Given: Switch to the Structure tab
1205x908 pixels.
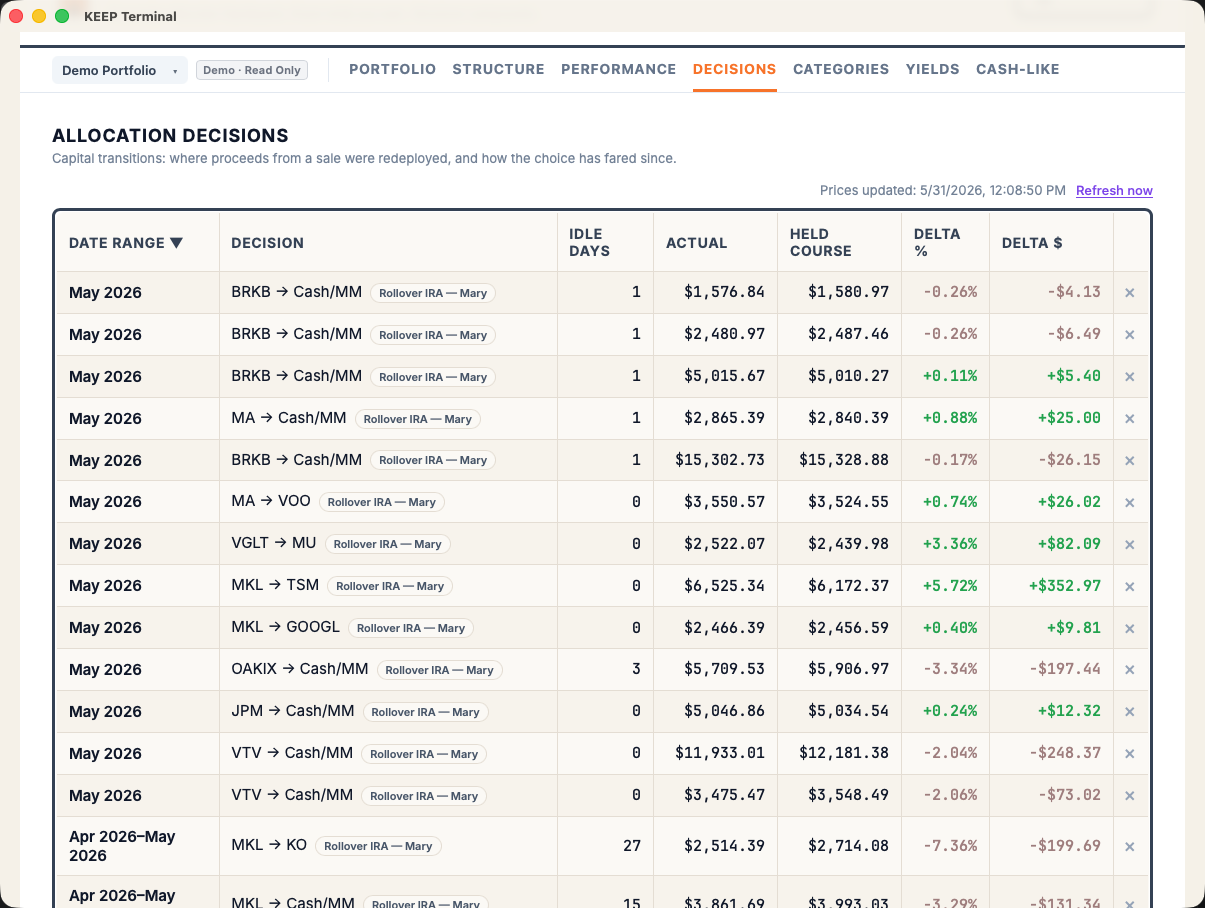Looking at the screenshot, I should pos(498,69).
